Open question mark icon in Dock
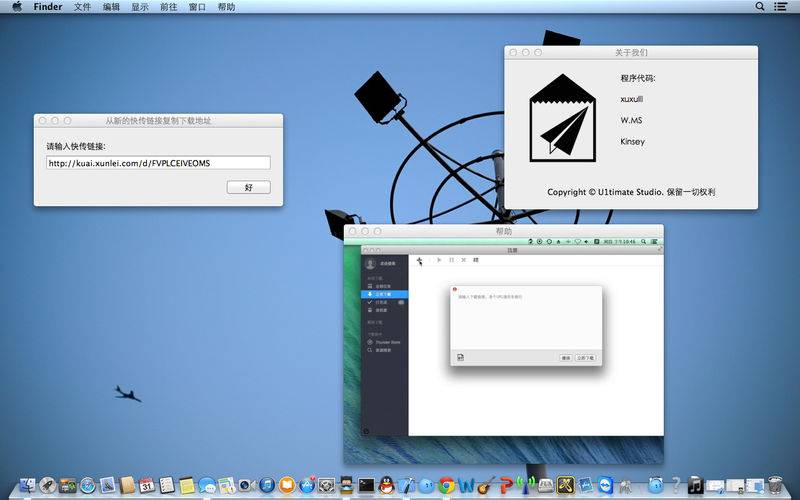This screenshot has width=800, height=500. click(676, 485)
